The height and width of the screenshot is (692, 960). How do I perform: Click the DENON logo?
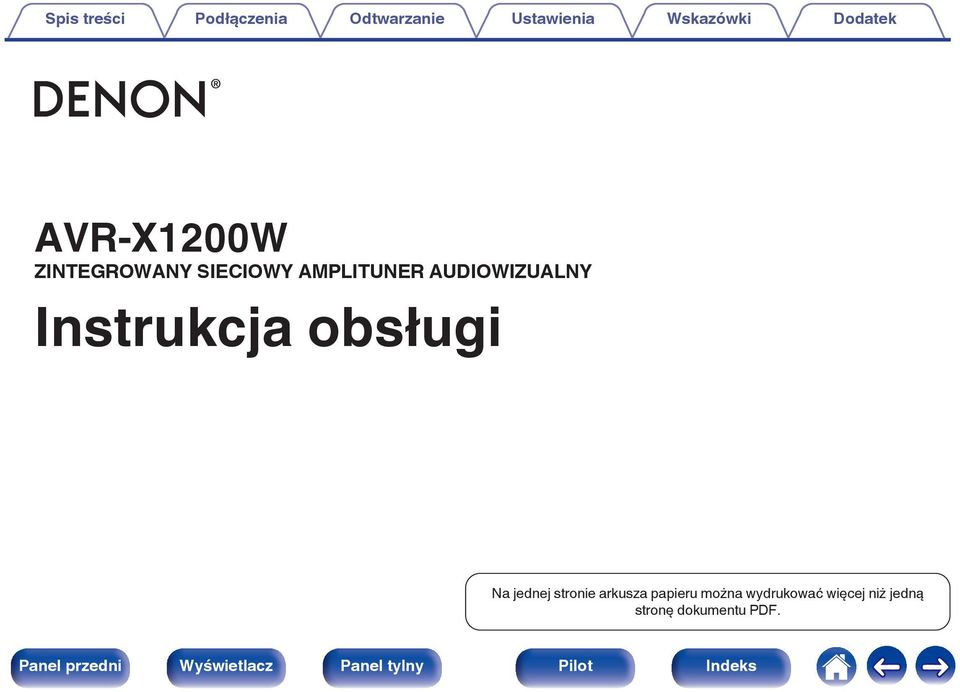(x=127, y=99)
